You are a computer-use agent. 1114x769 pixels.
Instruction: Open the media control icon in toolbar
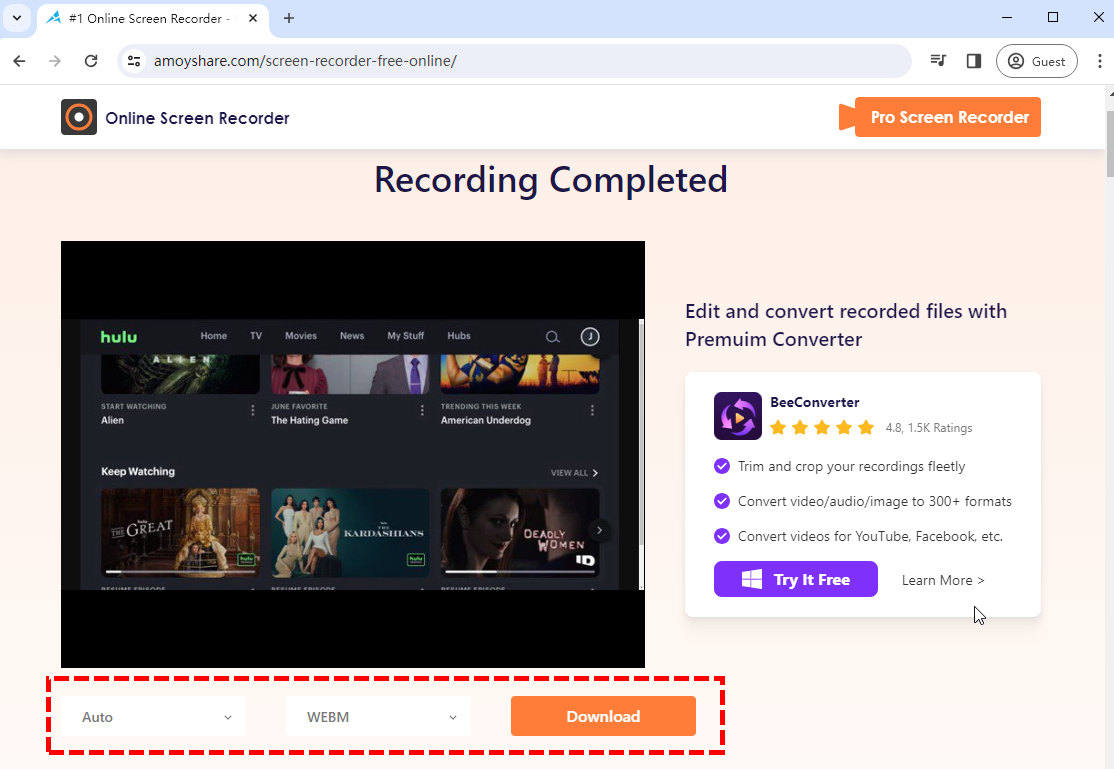[x=938, y=61]
